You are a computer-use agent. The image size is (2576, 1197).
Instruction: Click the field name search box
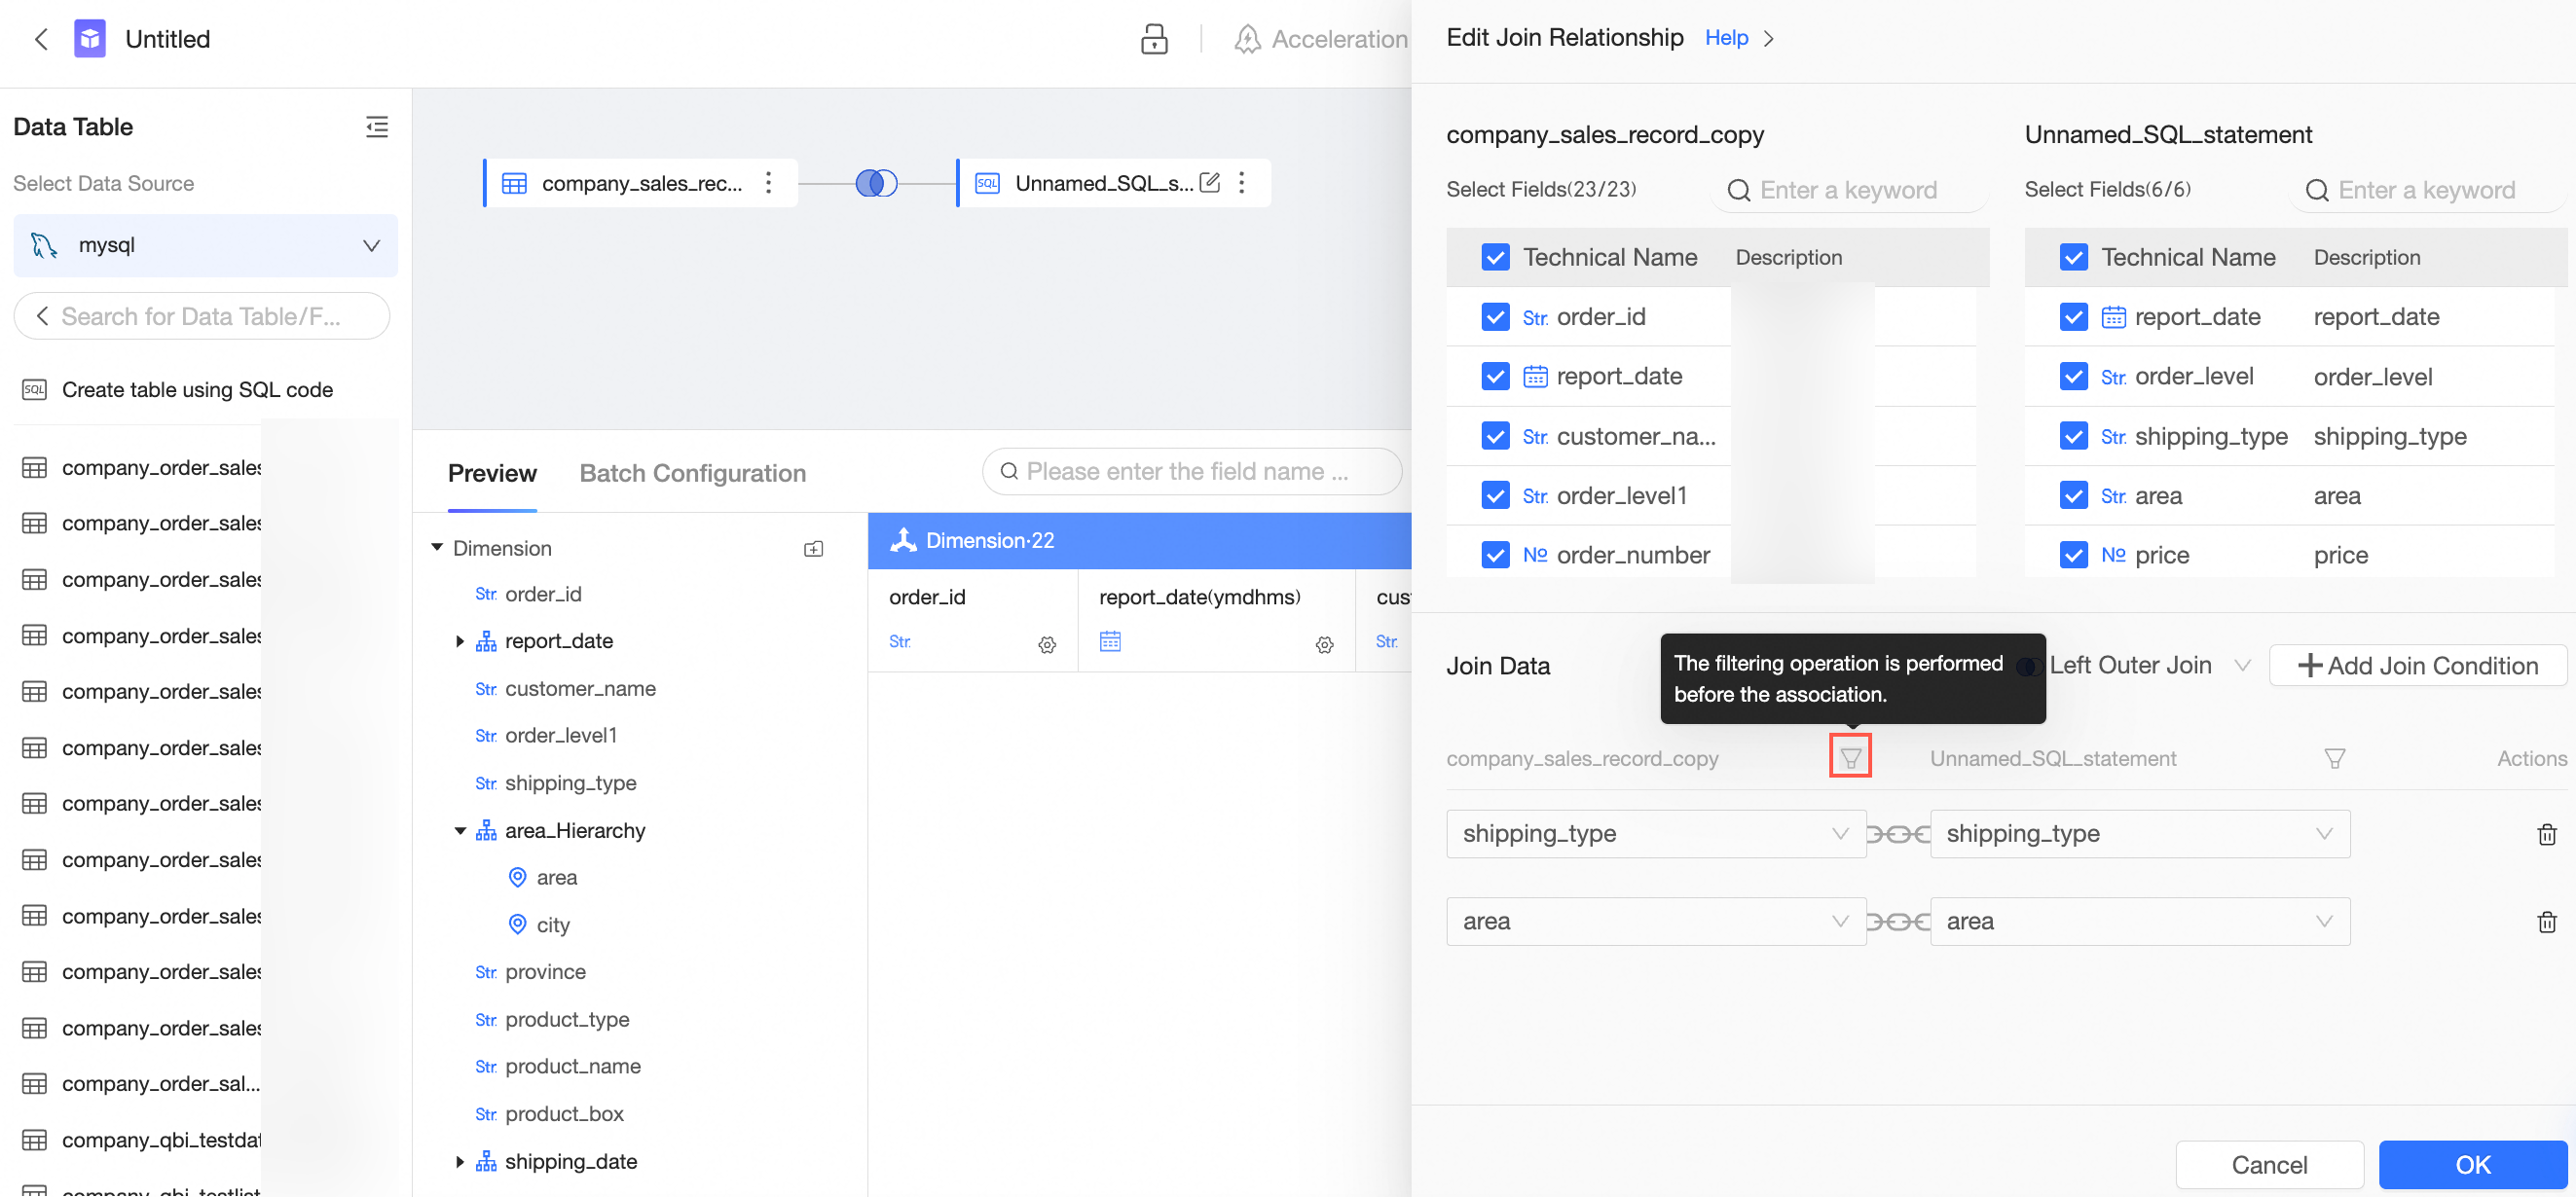click(x=1190, y=471)
